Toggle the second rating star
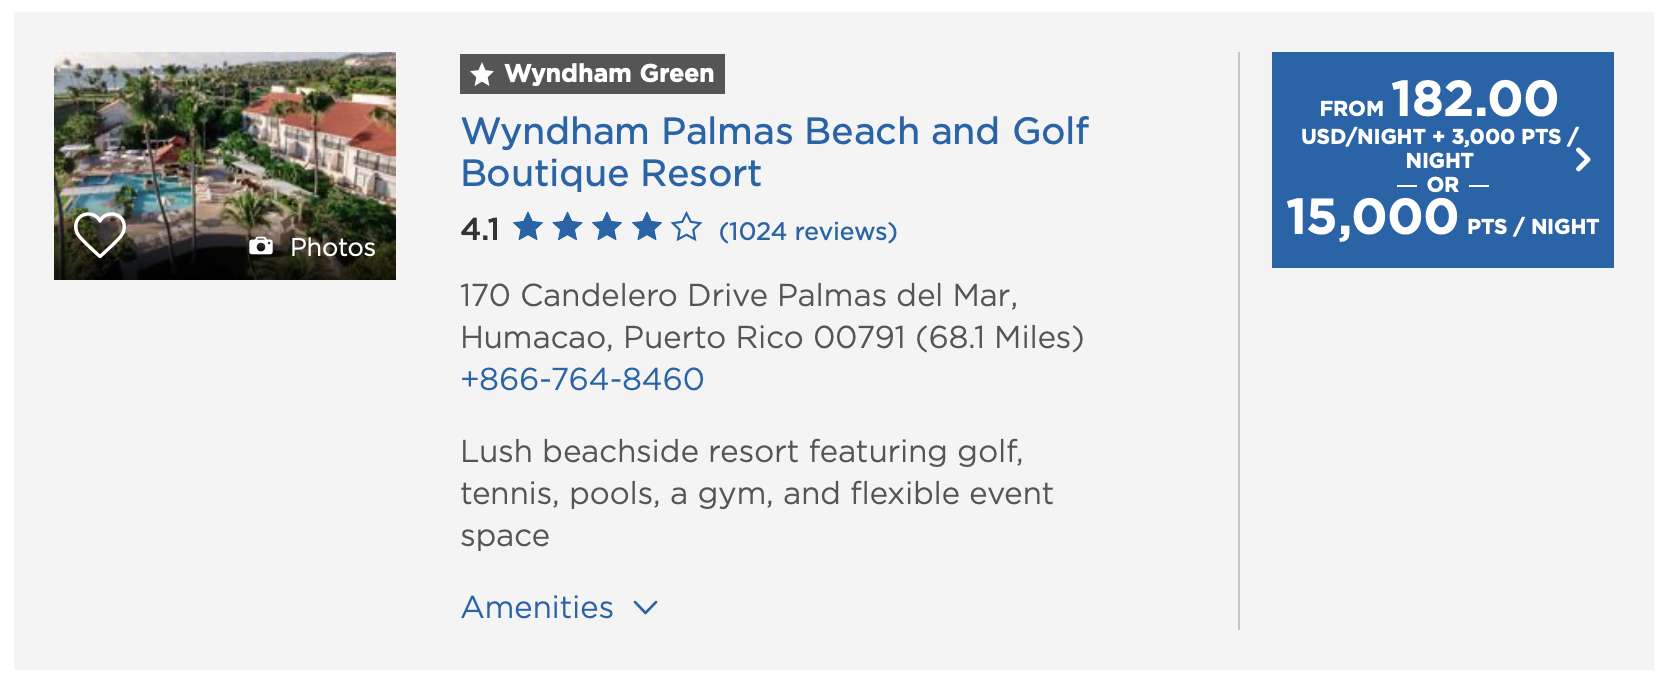 click(x=570, y=228)
